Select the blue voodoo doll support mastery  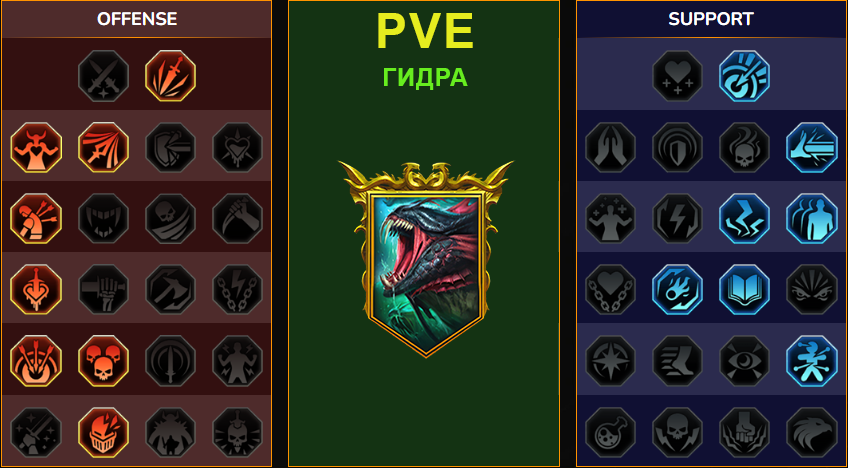pos(812,361)
